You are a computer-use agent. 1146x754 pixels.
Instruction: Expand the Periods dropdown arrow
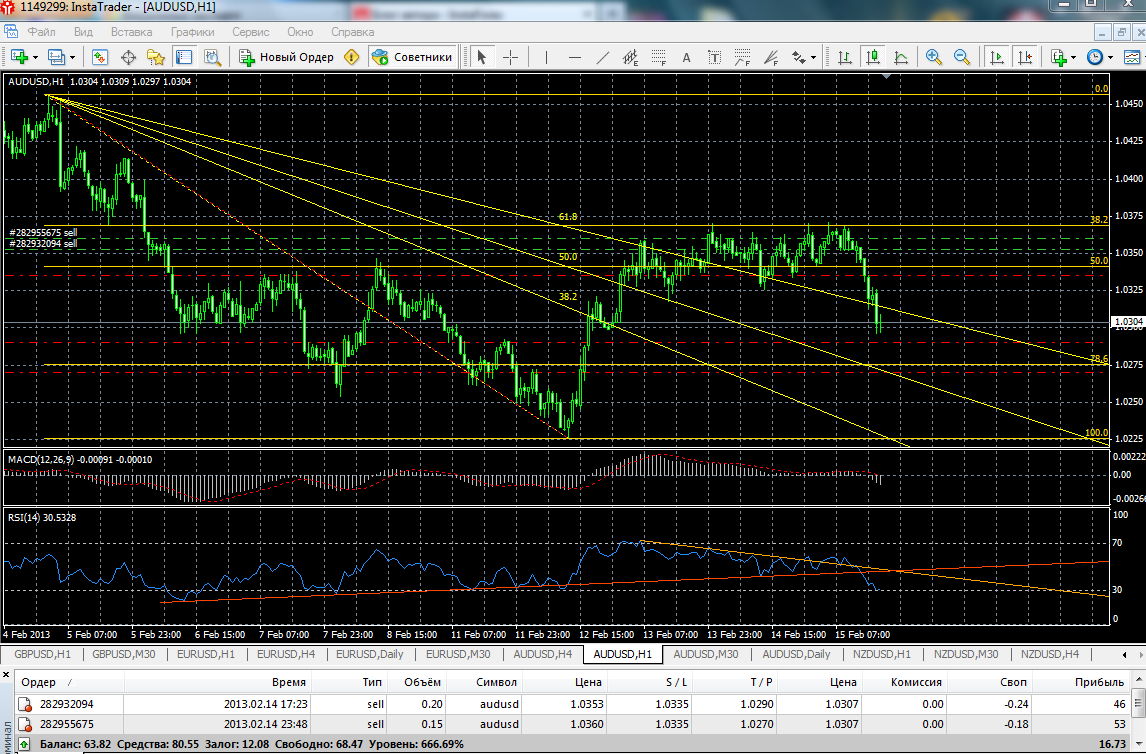click(1109, 57)
